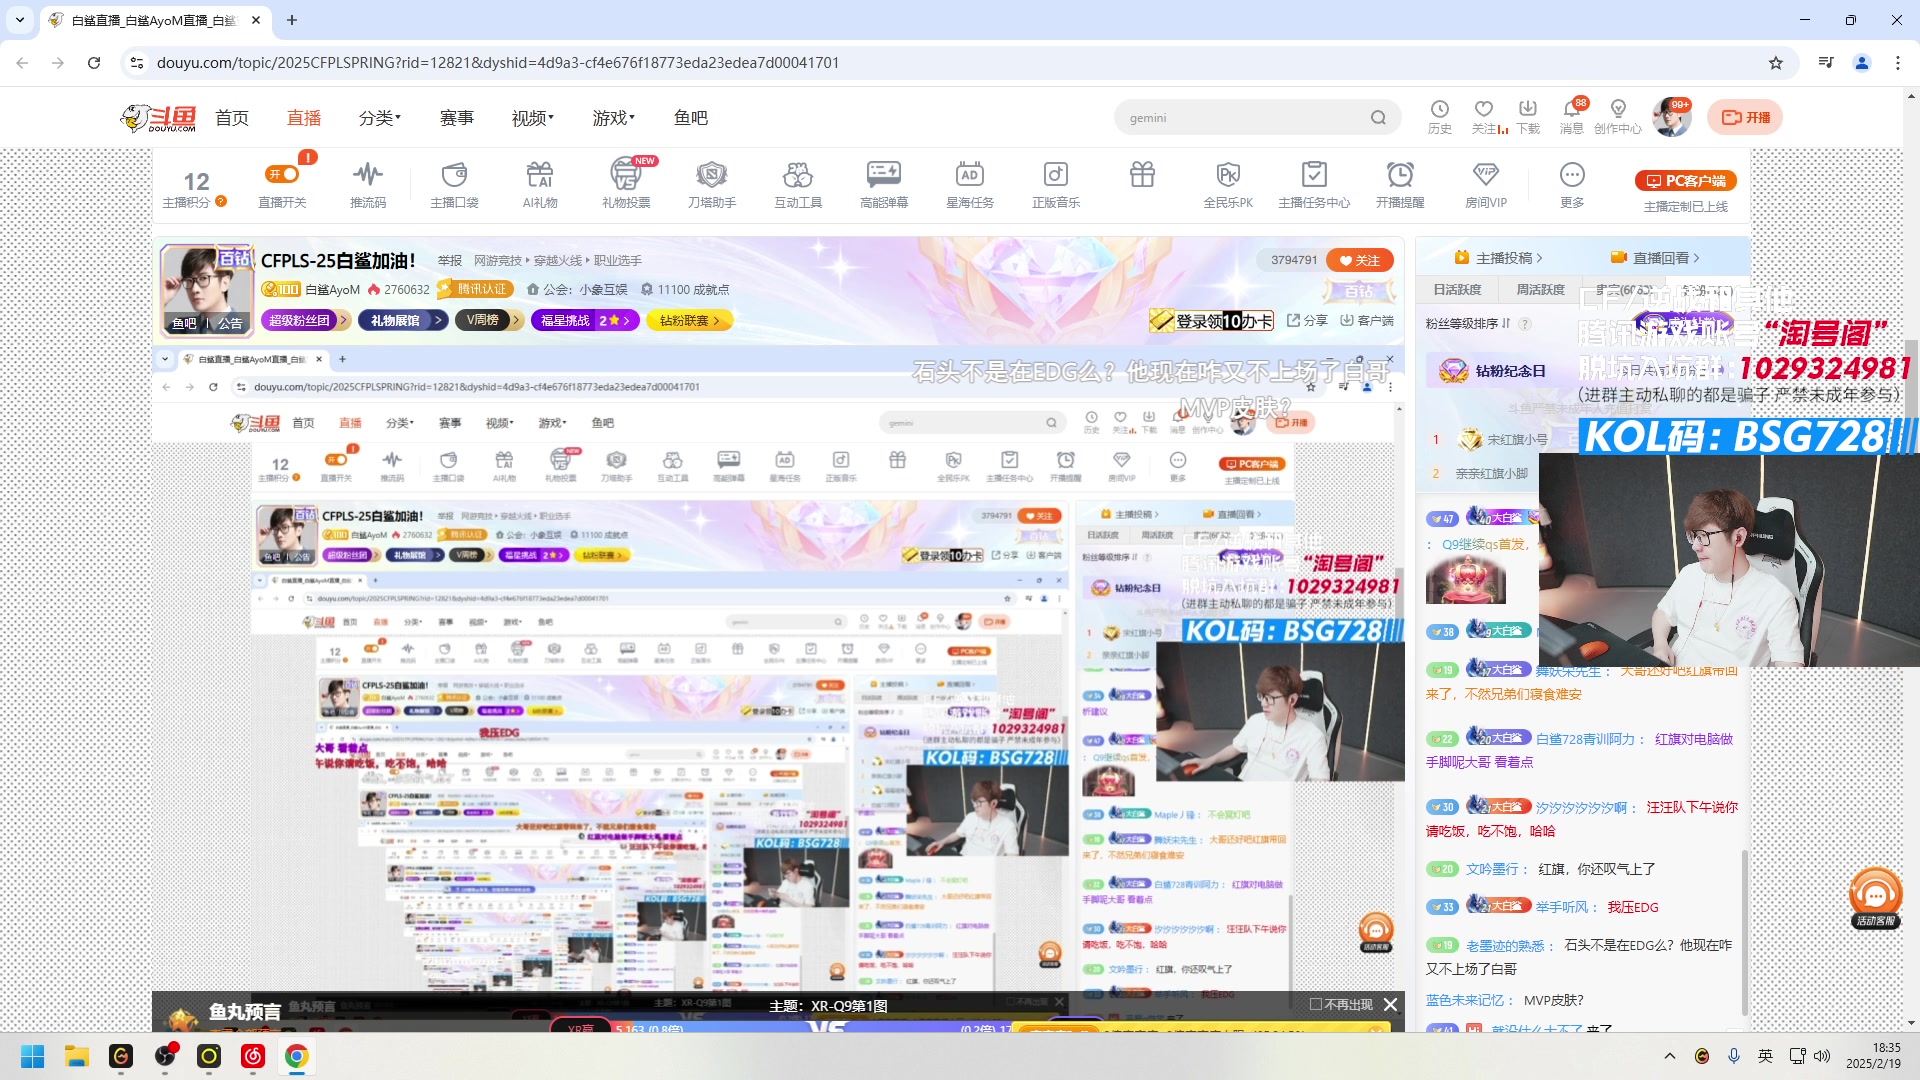The image size is (1920, 1080).
Task: Check the 不再出现 checkbox
Action: point(1316,1004)
